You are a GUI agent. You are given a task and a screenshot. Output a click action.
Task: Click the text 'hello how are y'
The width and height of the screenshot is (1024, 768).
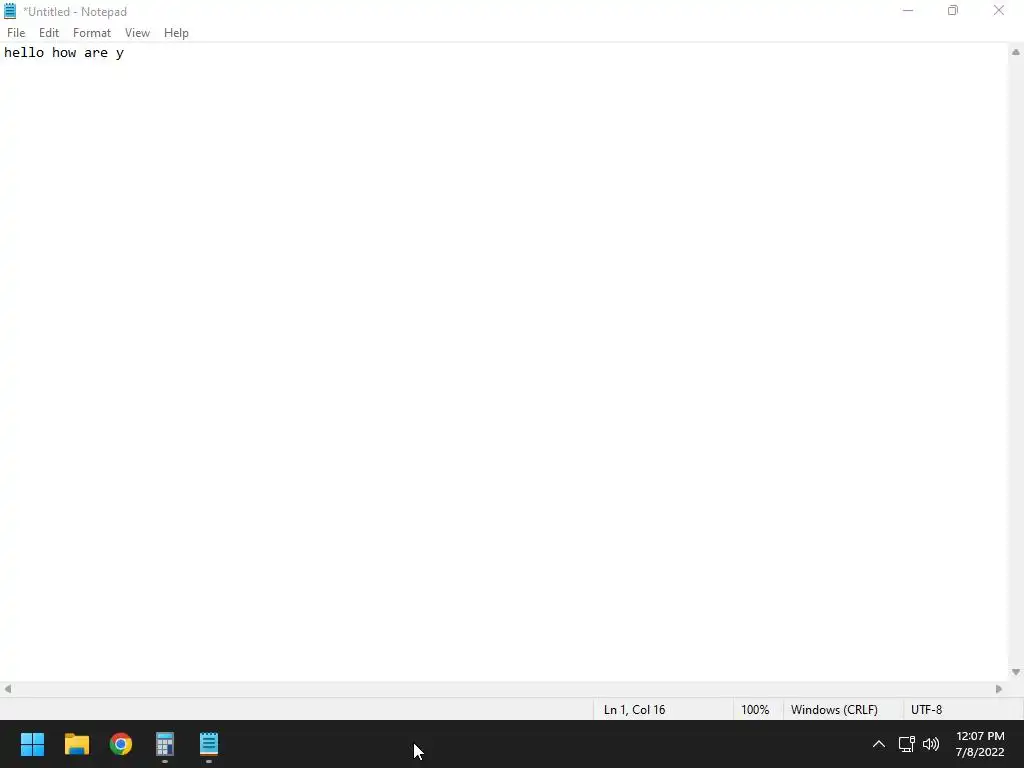[x=64, y=53]
